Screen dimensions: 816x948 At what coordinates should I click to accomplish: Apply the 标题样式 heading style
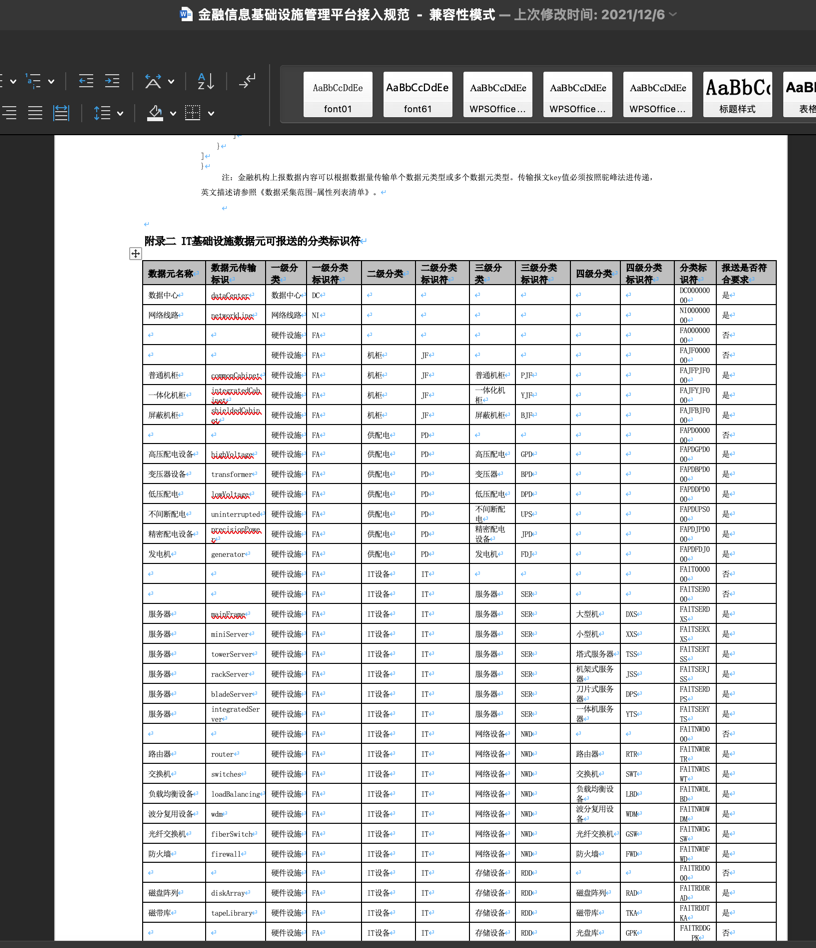pyautogui.click(x=737, y=94)
